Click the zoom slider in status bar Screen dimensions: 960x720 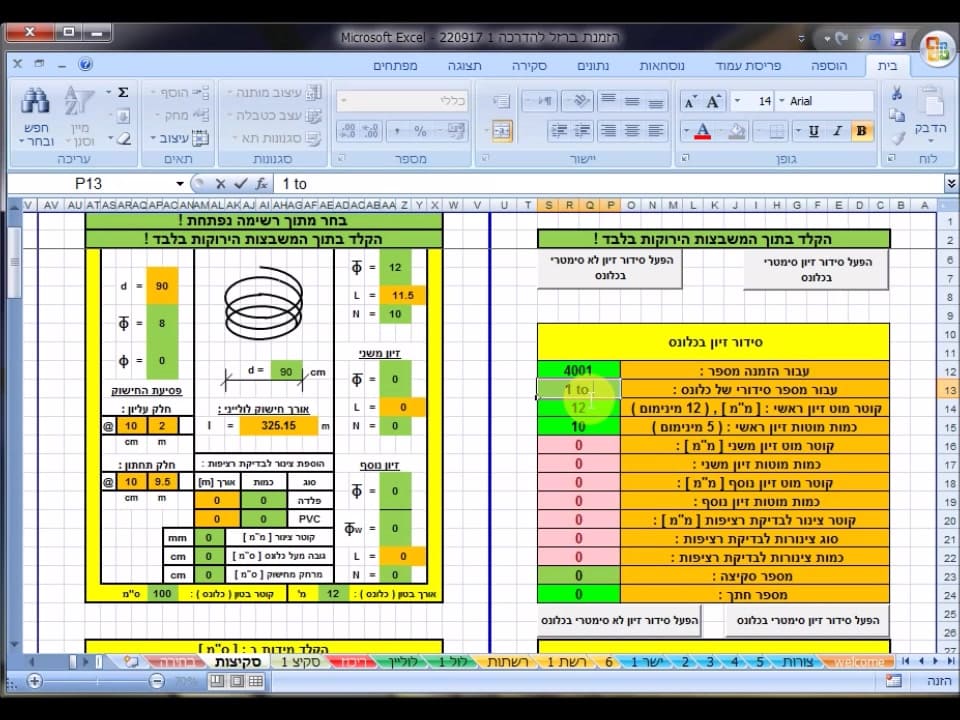pos(95,681)
